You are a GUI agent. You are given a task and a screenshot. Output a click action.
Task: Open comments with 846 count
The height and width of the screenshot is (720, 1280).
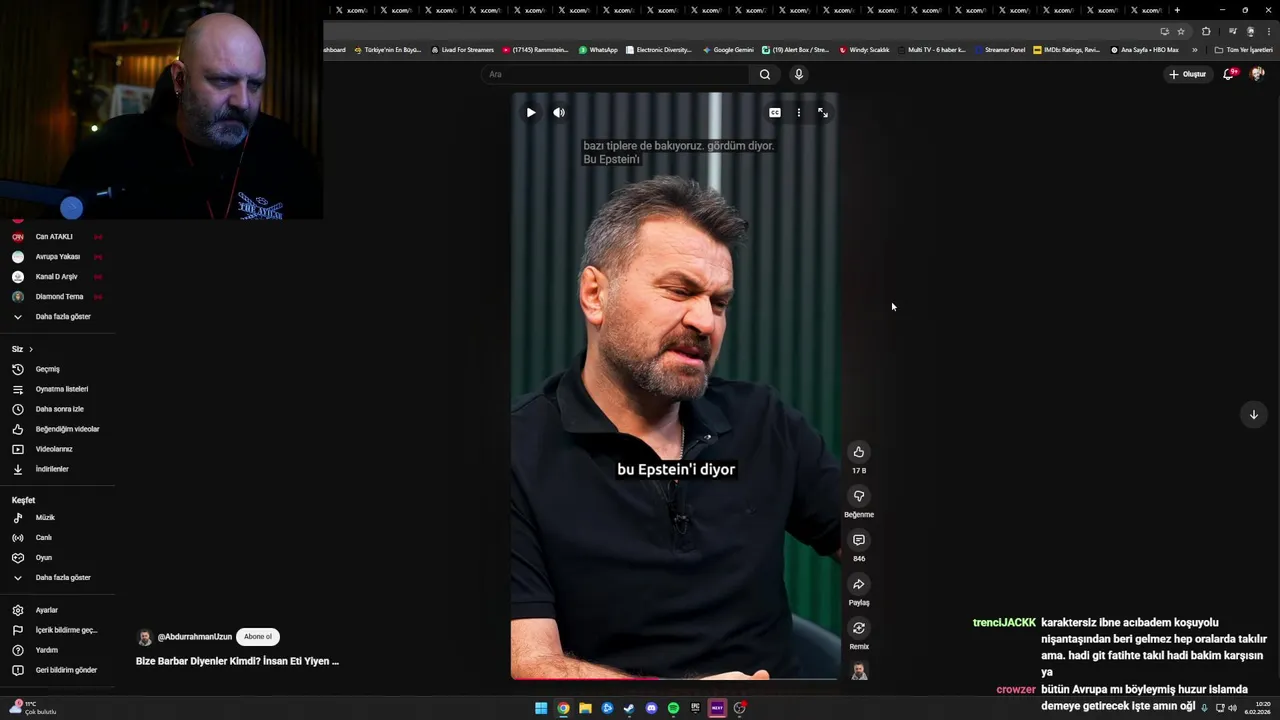(x=859, y=540)
